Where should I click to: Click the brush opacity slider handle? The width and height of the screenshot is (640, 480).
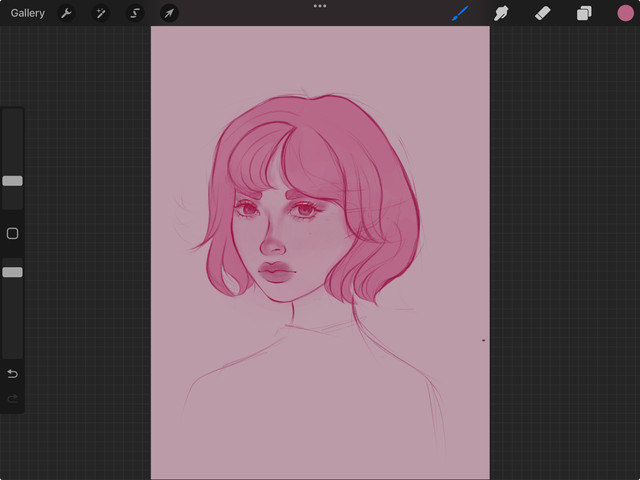[12, 272]
